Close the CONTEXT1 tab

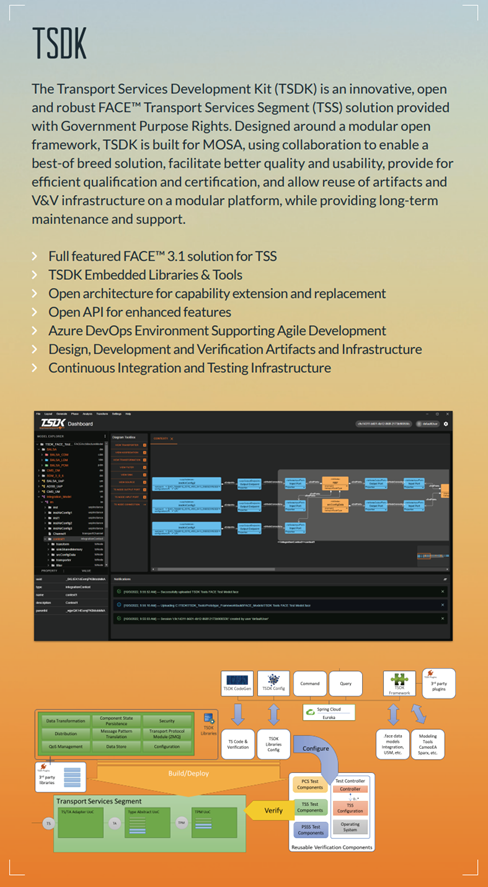click(171, 438)
